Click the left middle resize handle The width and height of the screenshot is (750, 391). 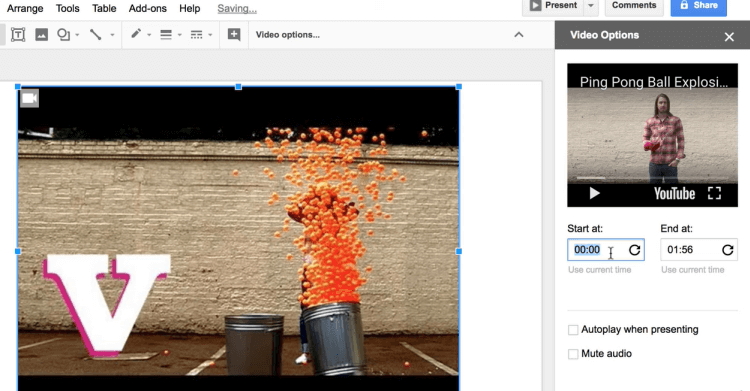coord(18,251)
